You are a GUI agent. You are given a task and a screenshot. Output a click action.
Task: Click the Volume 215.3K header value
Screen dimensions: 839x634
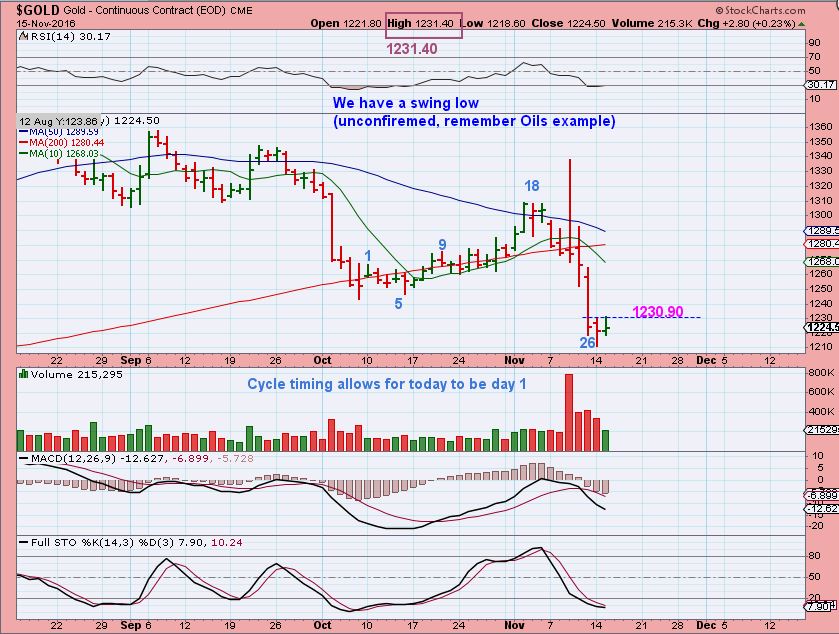tap(653, 24)
